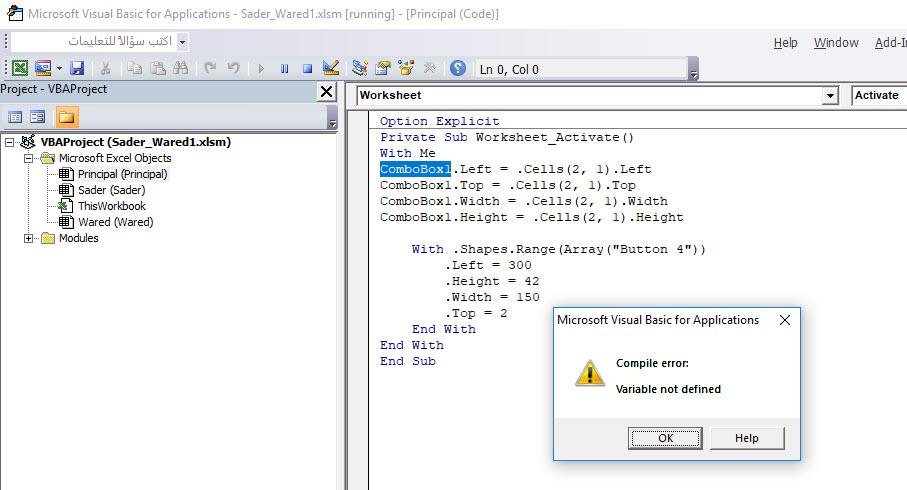Open the Object Browser icon
The width and height of the screenshot is (907, 490).
click(x=406, y=68)
